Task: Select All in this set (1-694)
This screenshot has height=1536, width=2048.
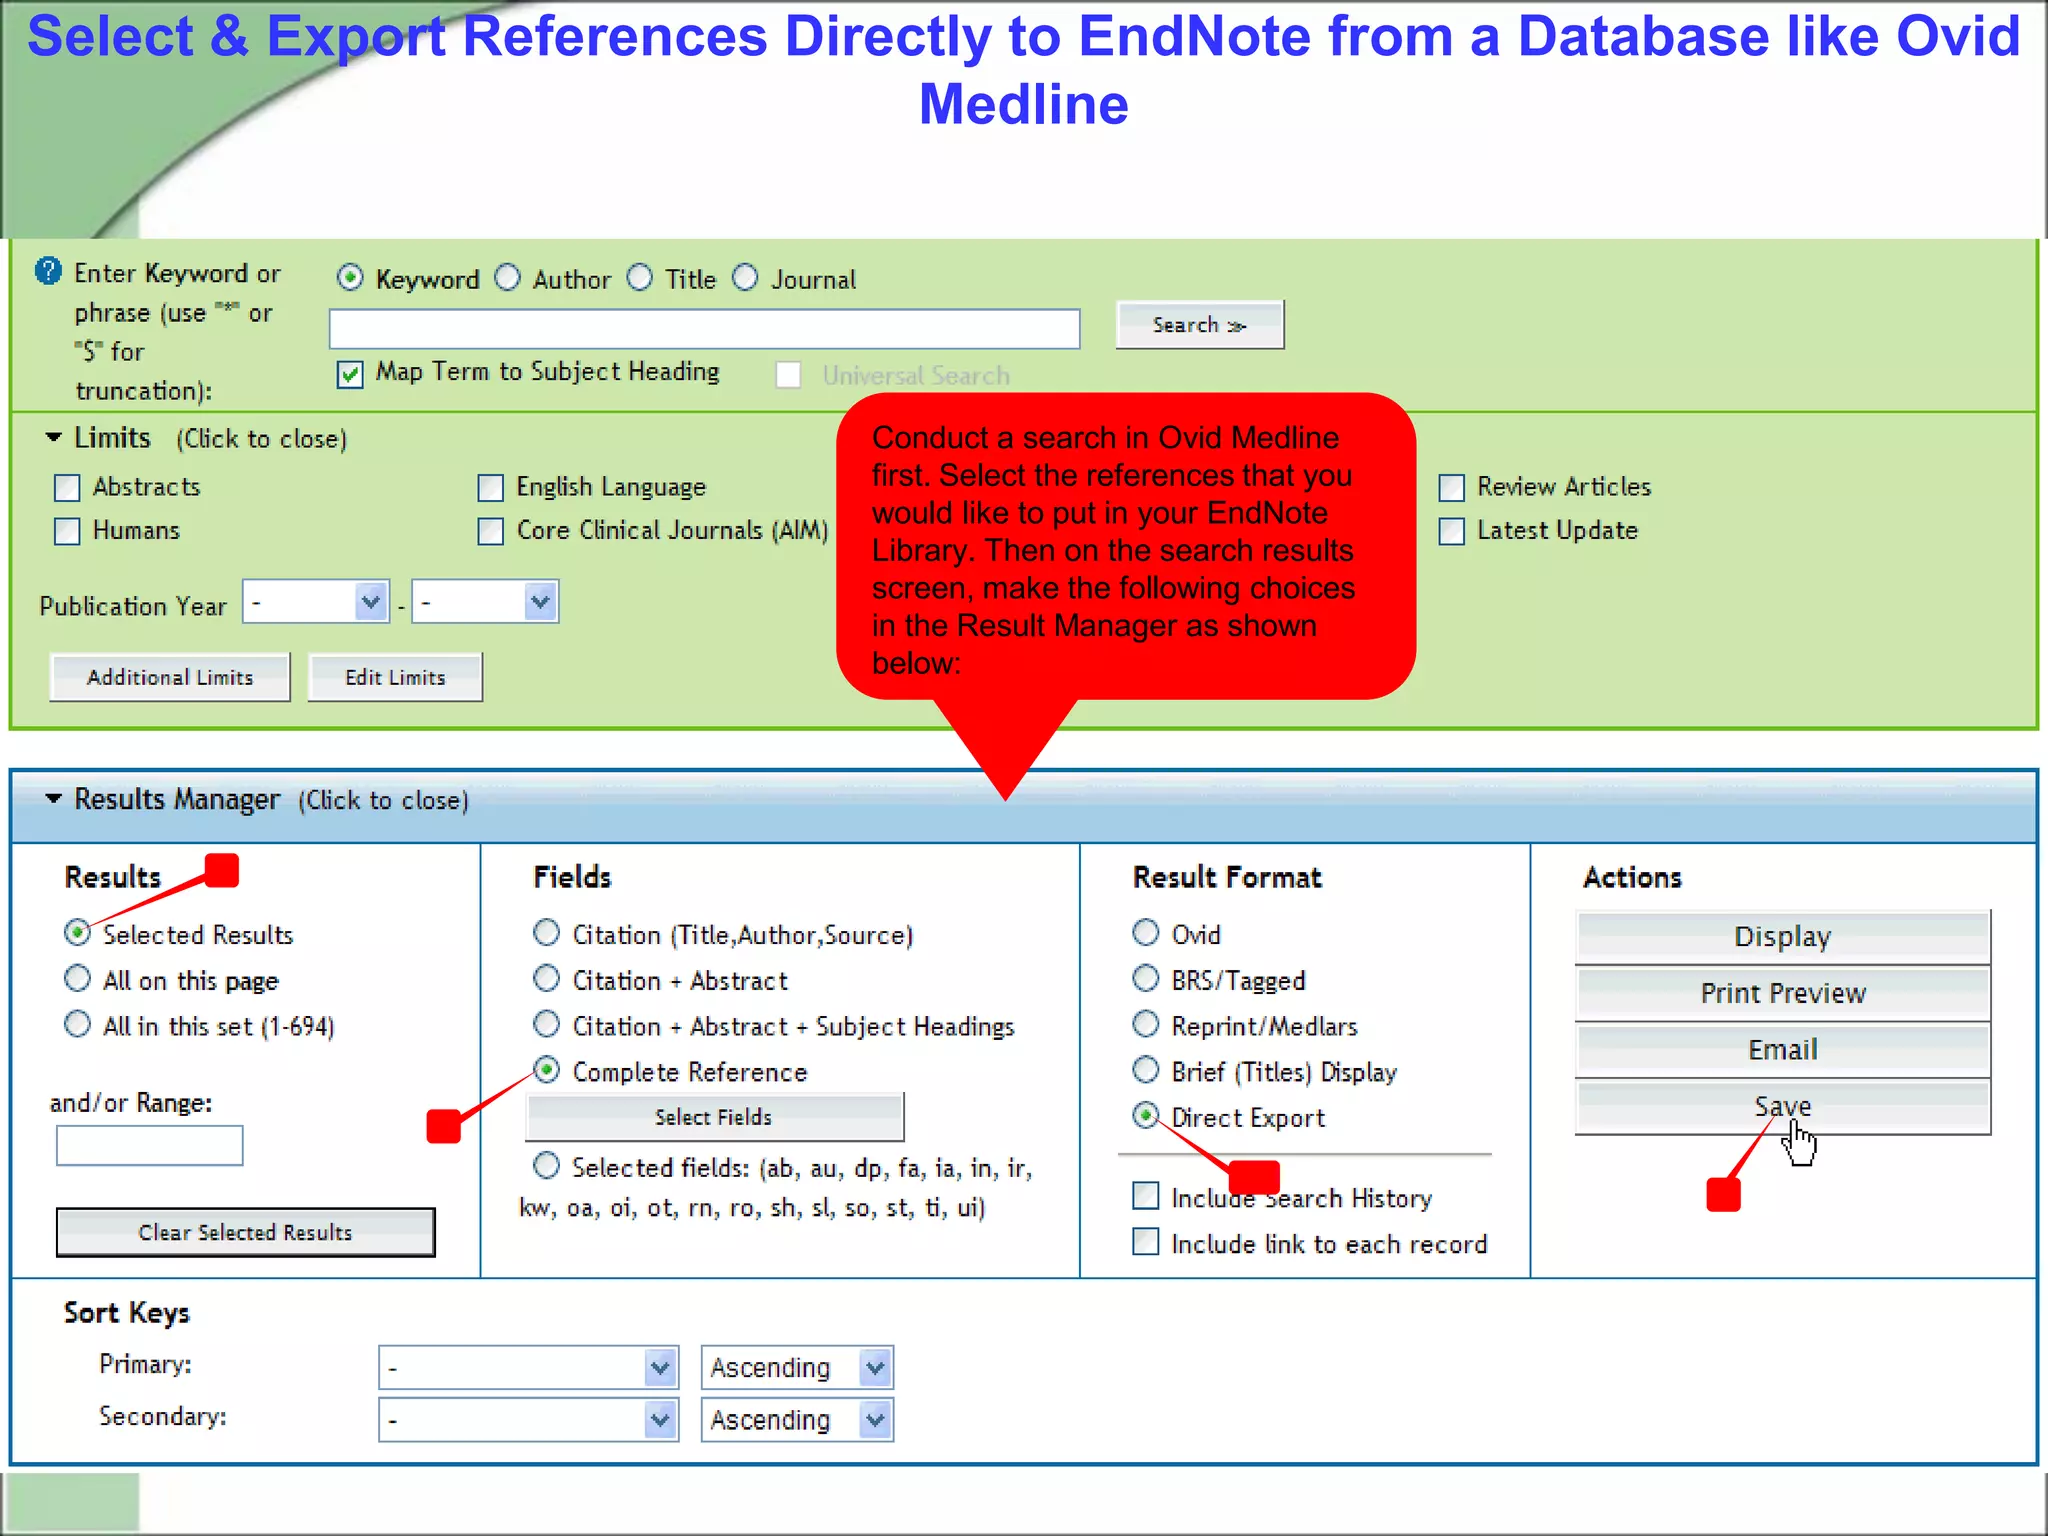Action: [77, 1024]
